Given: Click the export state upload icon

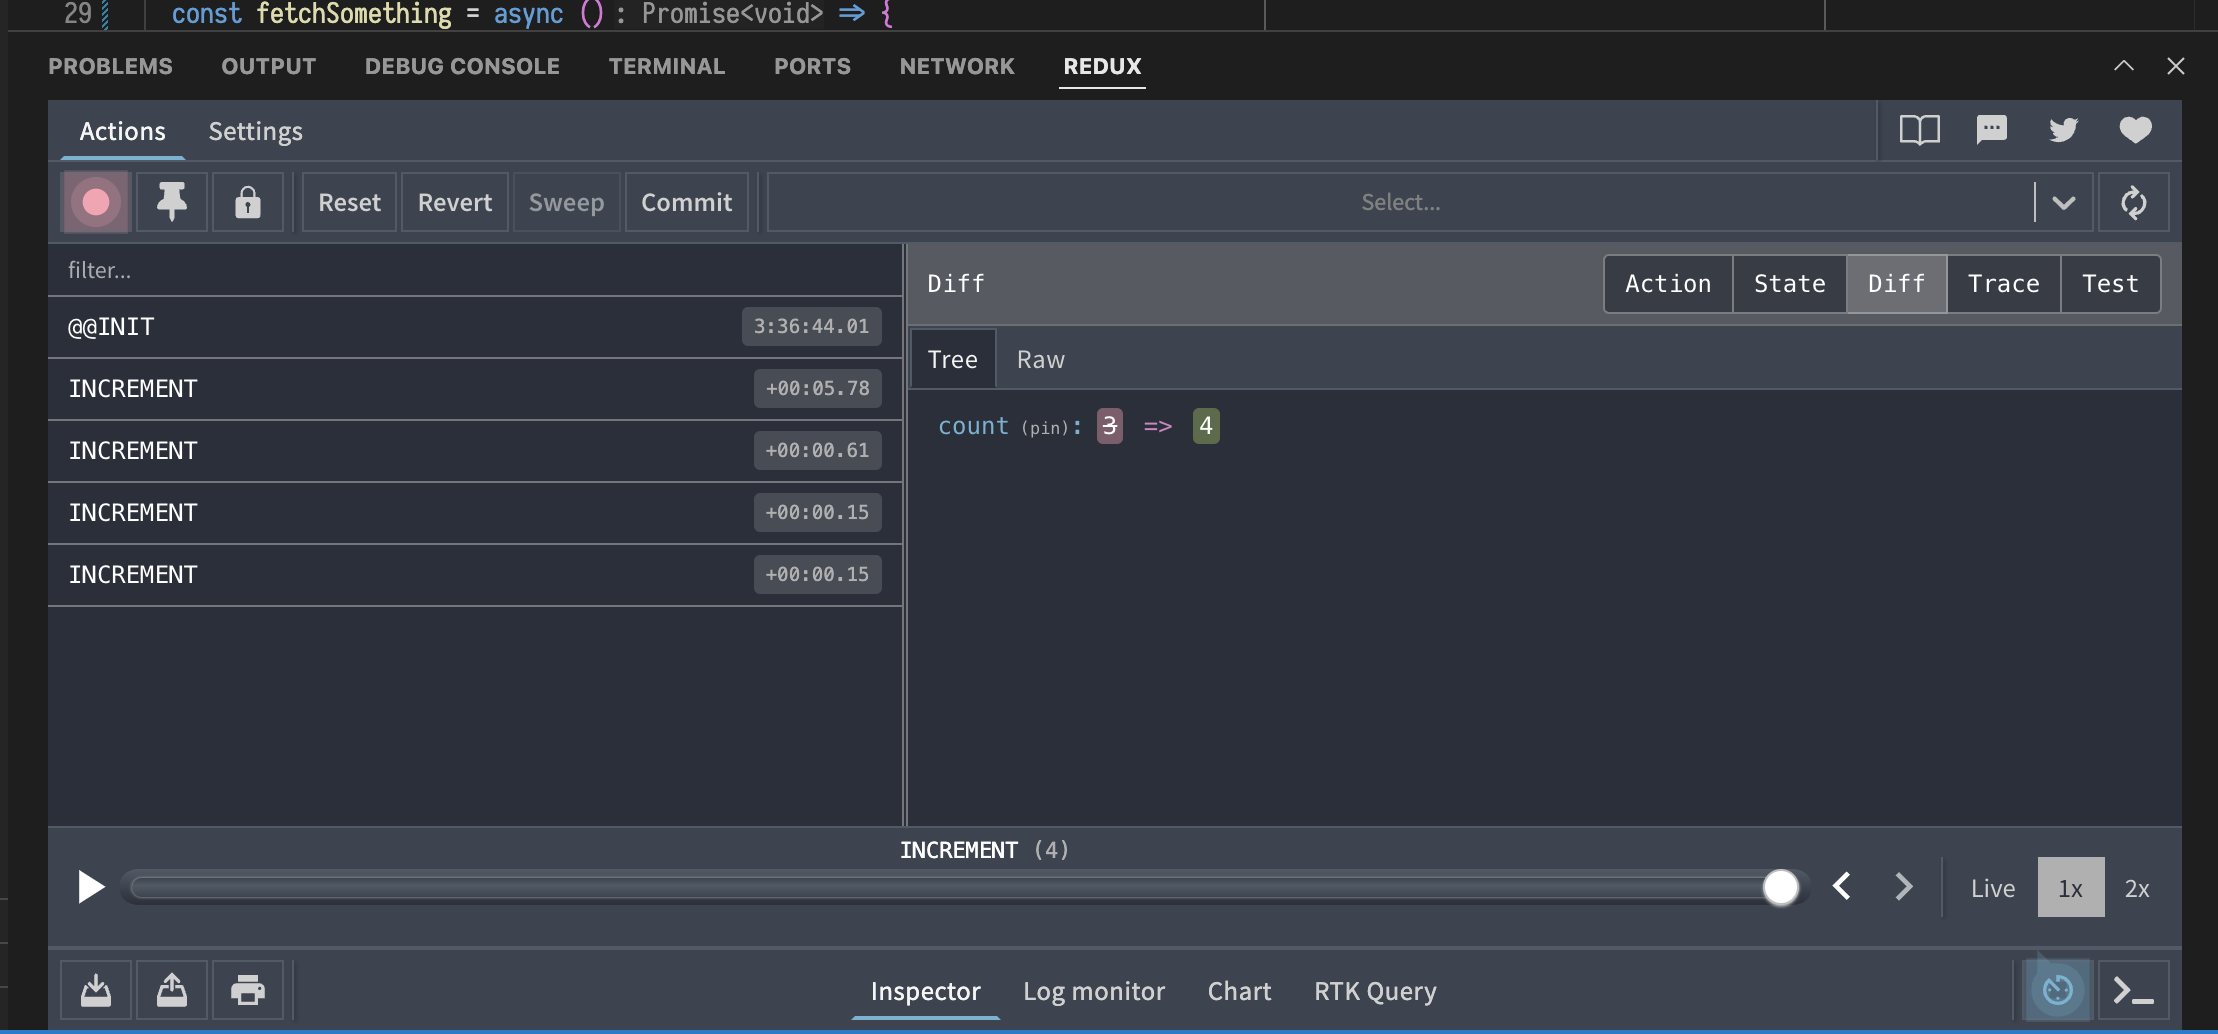Looking at the screenshot, I should (172, 990).
